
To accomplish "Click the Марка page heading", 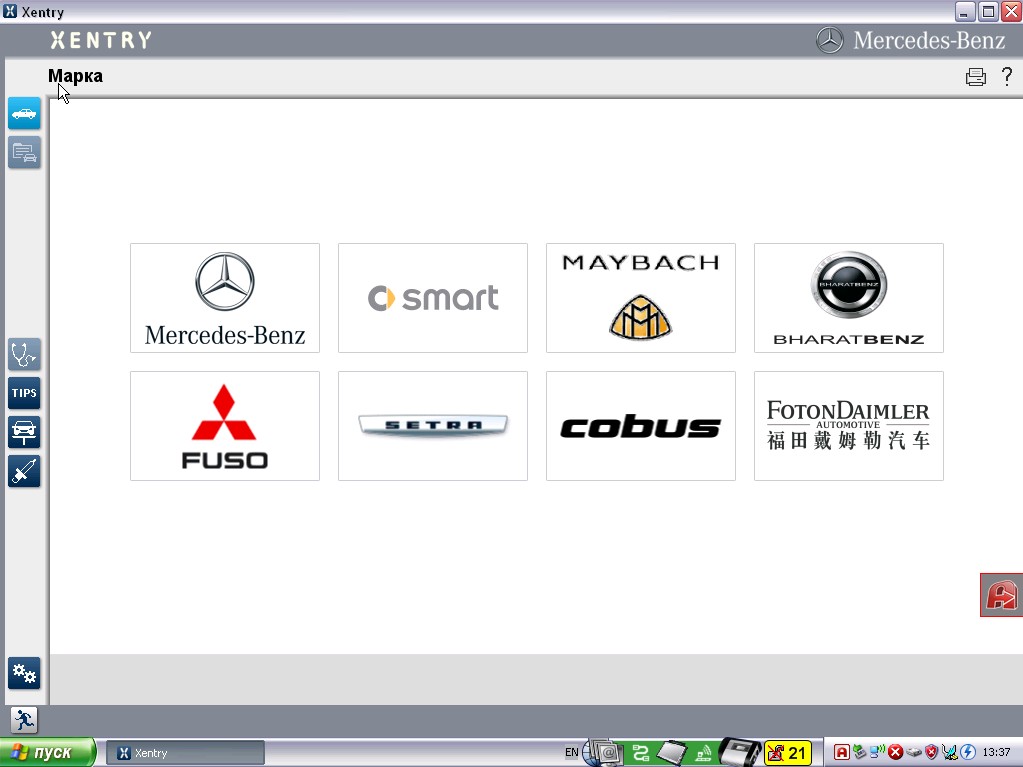I will click(x=75, y=76).
